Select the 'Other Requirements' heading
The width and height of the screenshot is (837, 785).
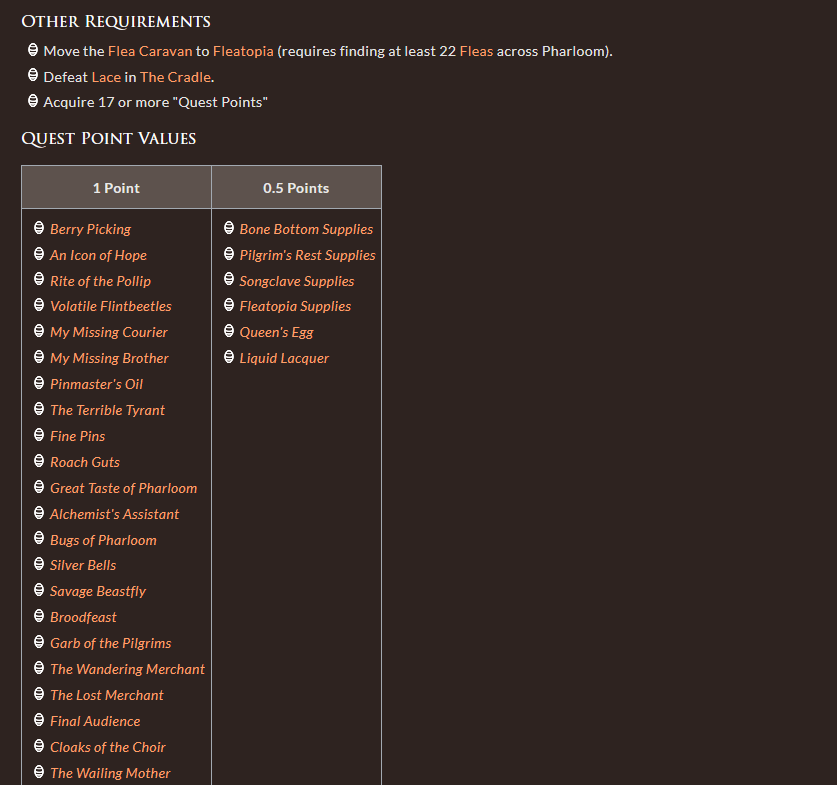point(116,21)
